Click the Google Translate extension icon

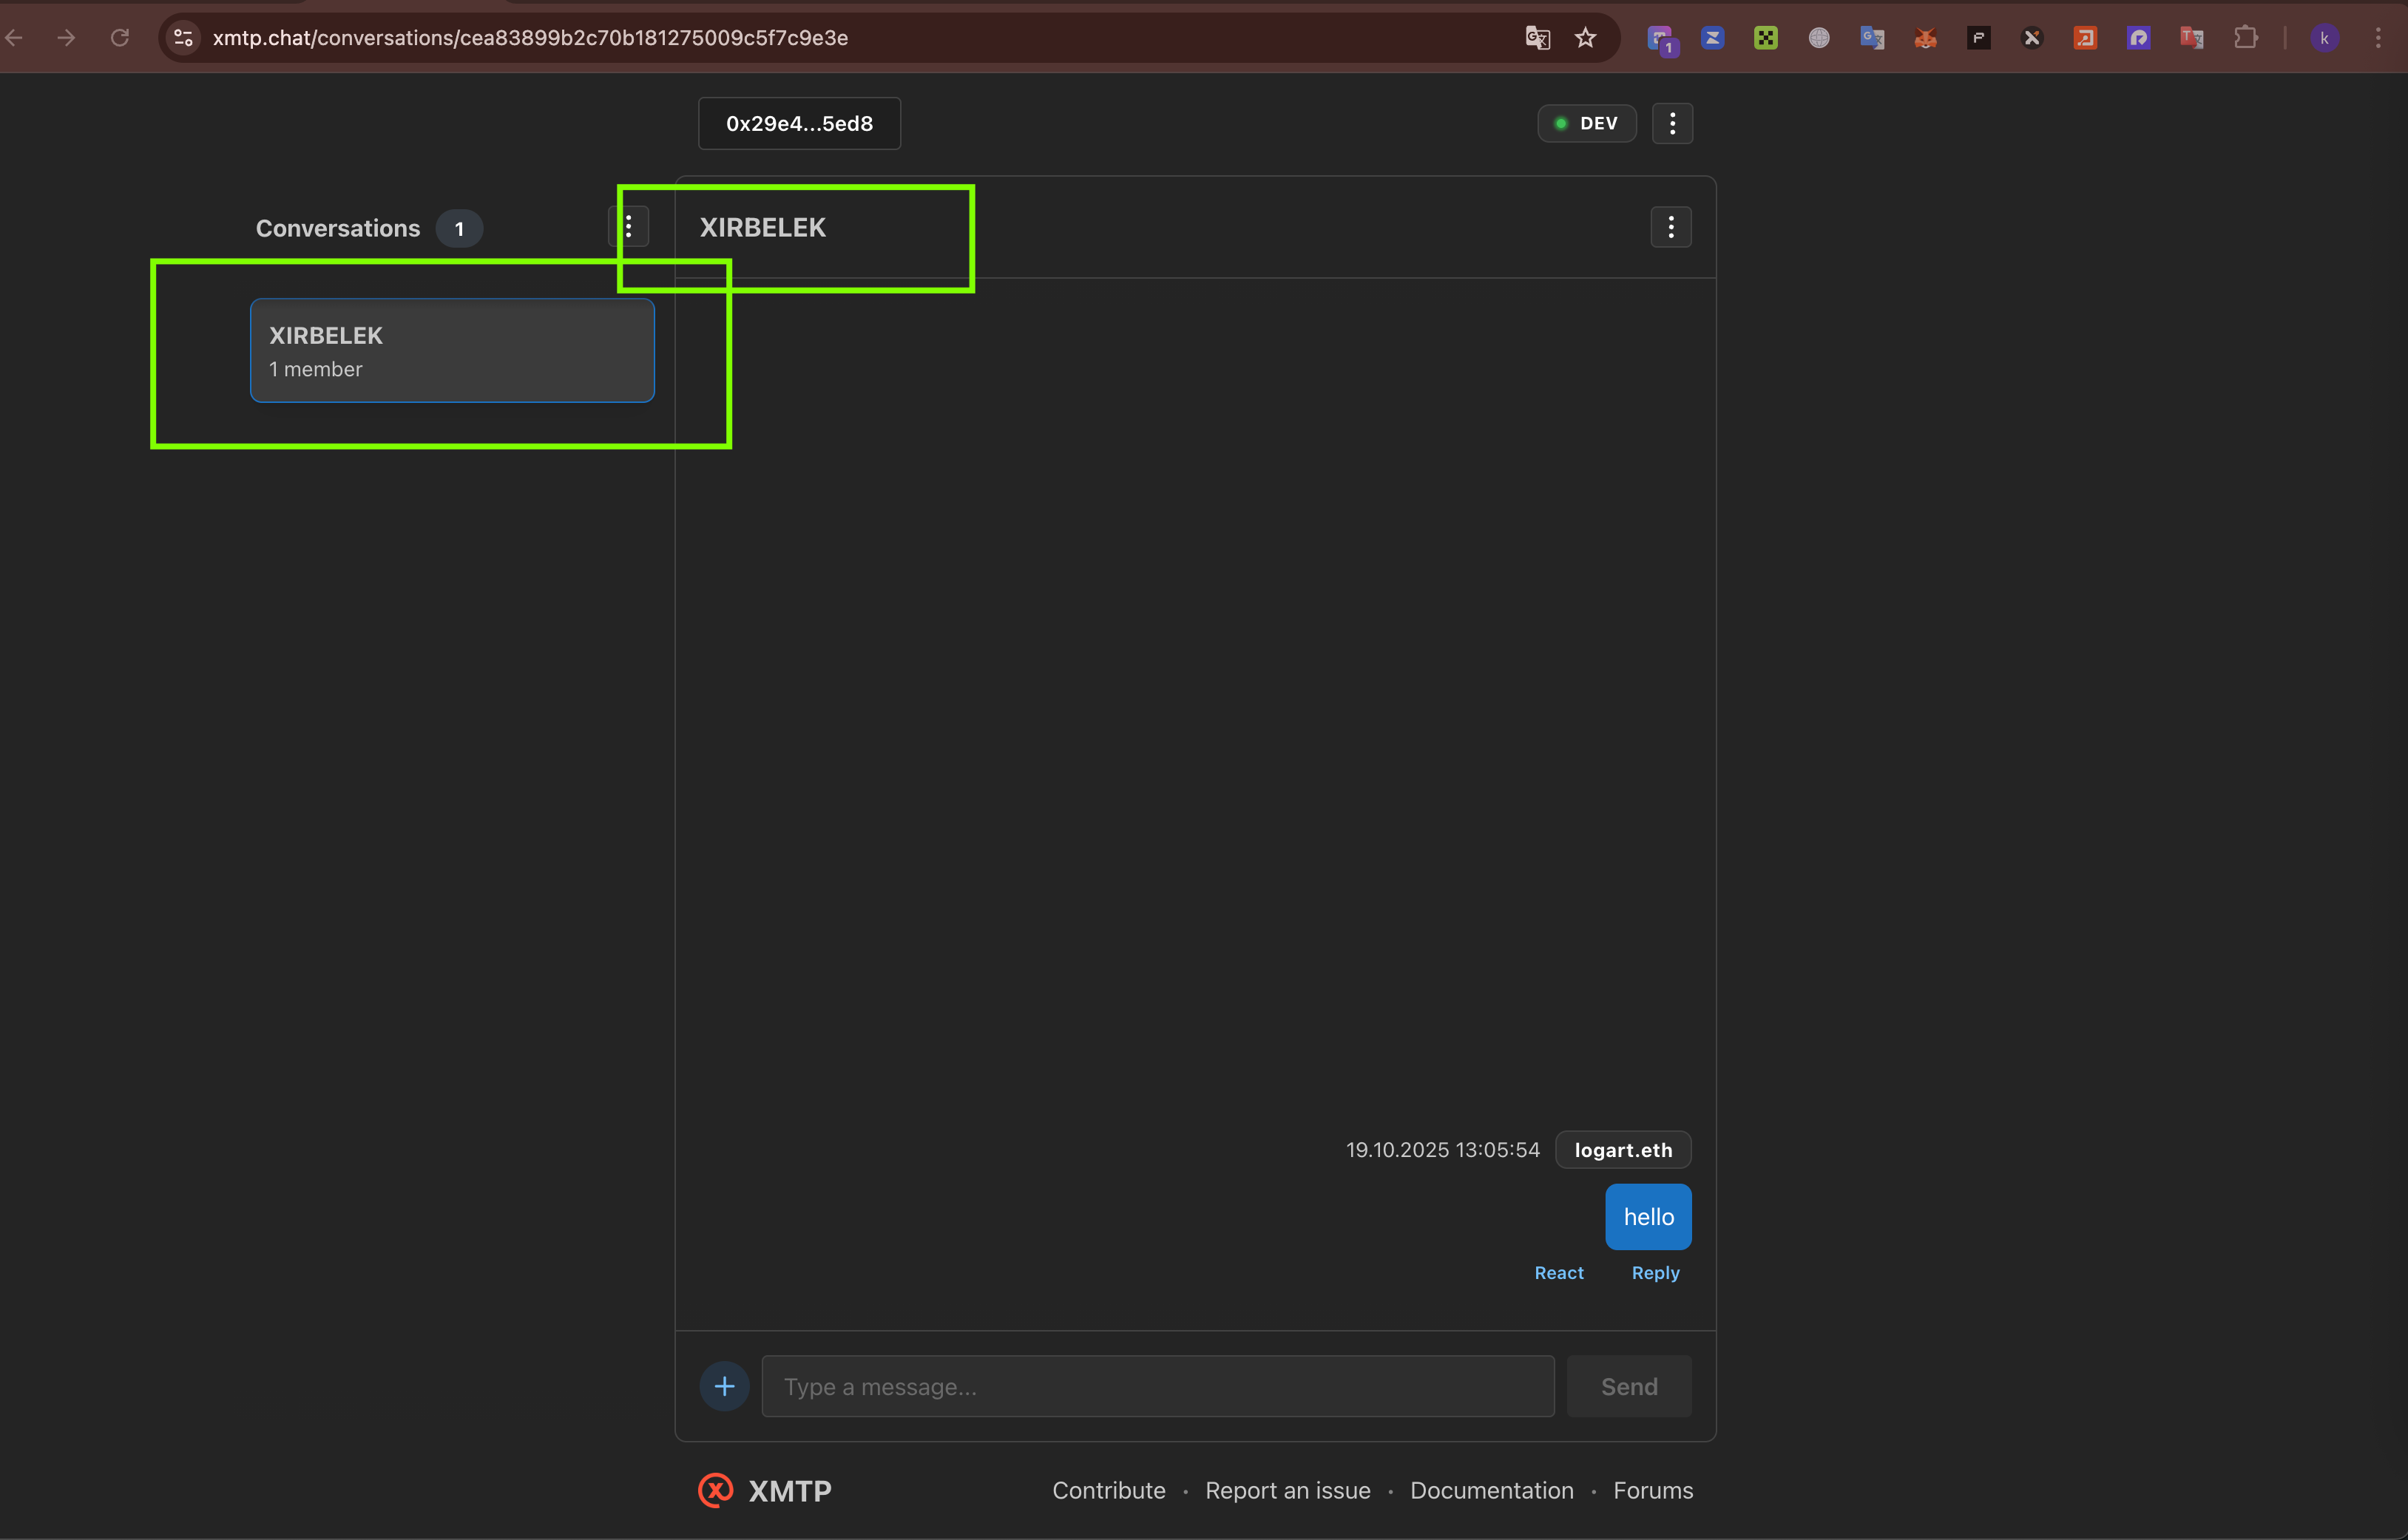point(1872,38)
